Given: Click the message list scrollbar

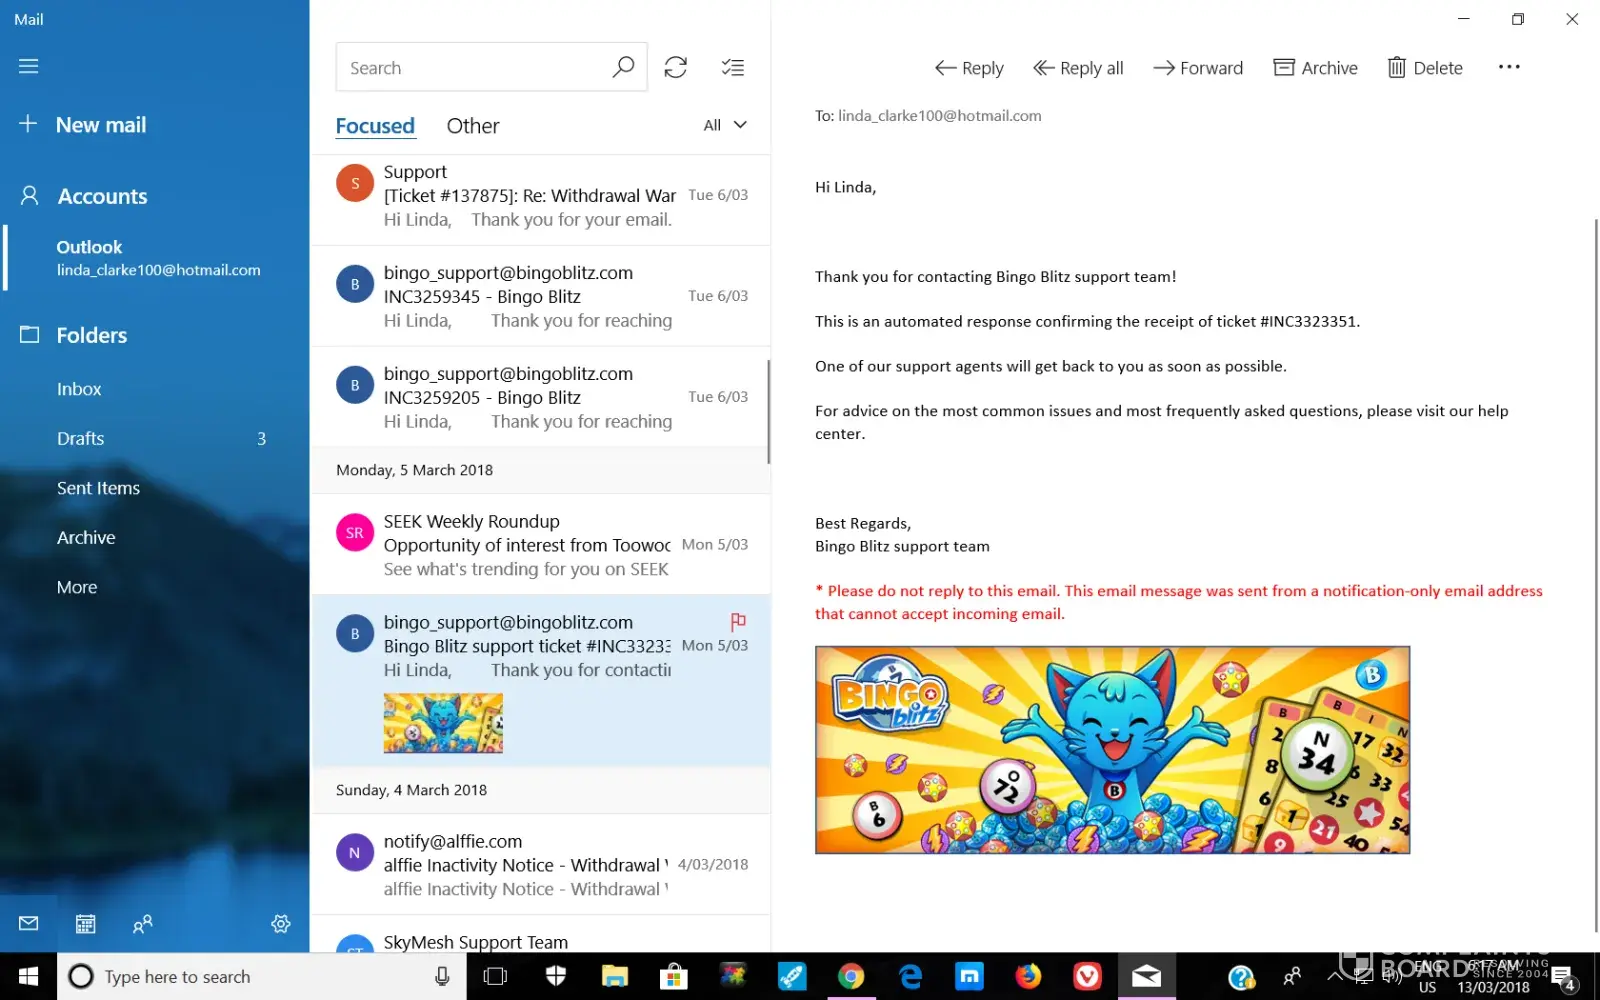Looking at the screenshot, I should tap(768, 412).
